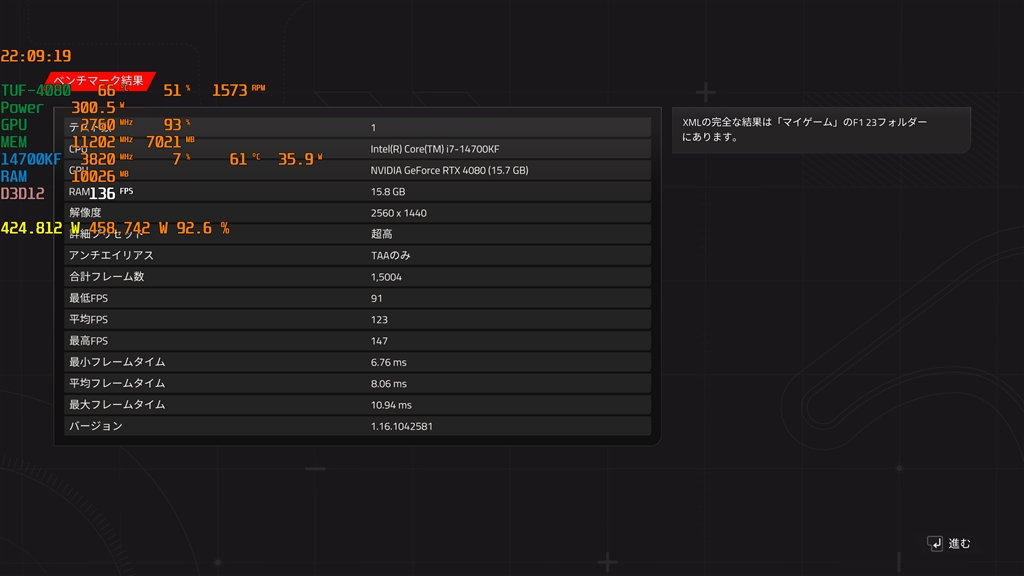The height and width of the screenshot is (576, 1024).
Task: Select the 解像度 2560 x 1440 row
Action: (357, 213)
